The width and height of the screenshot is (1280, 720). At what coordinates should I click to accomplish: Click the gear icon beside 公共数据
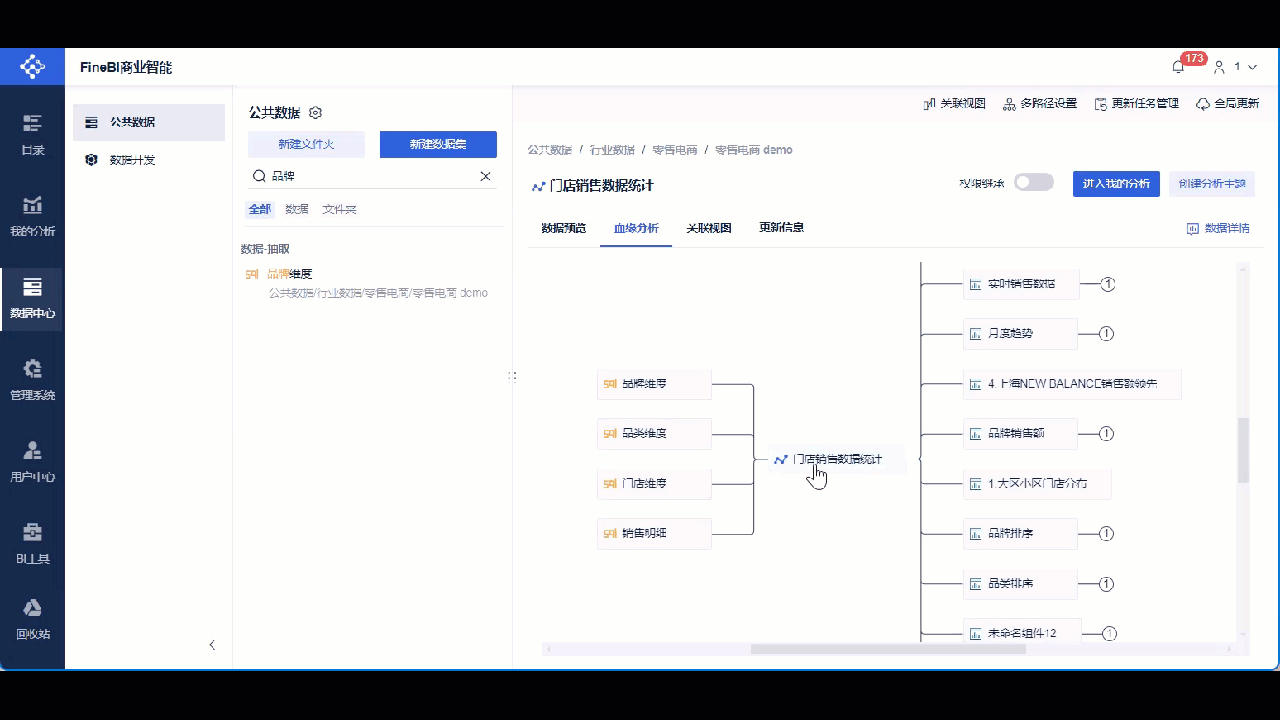315,113
